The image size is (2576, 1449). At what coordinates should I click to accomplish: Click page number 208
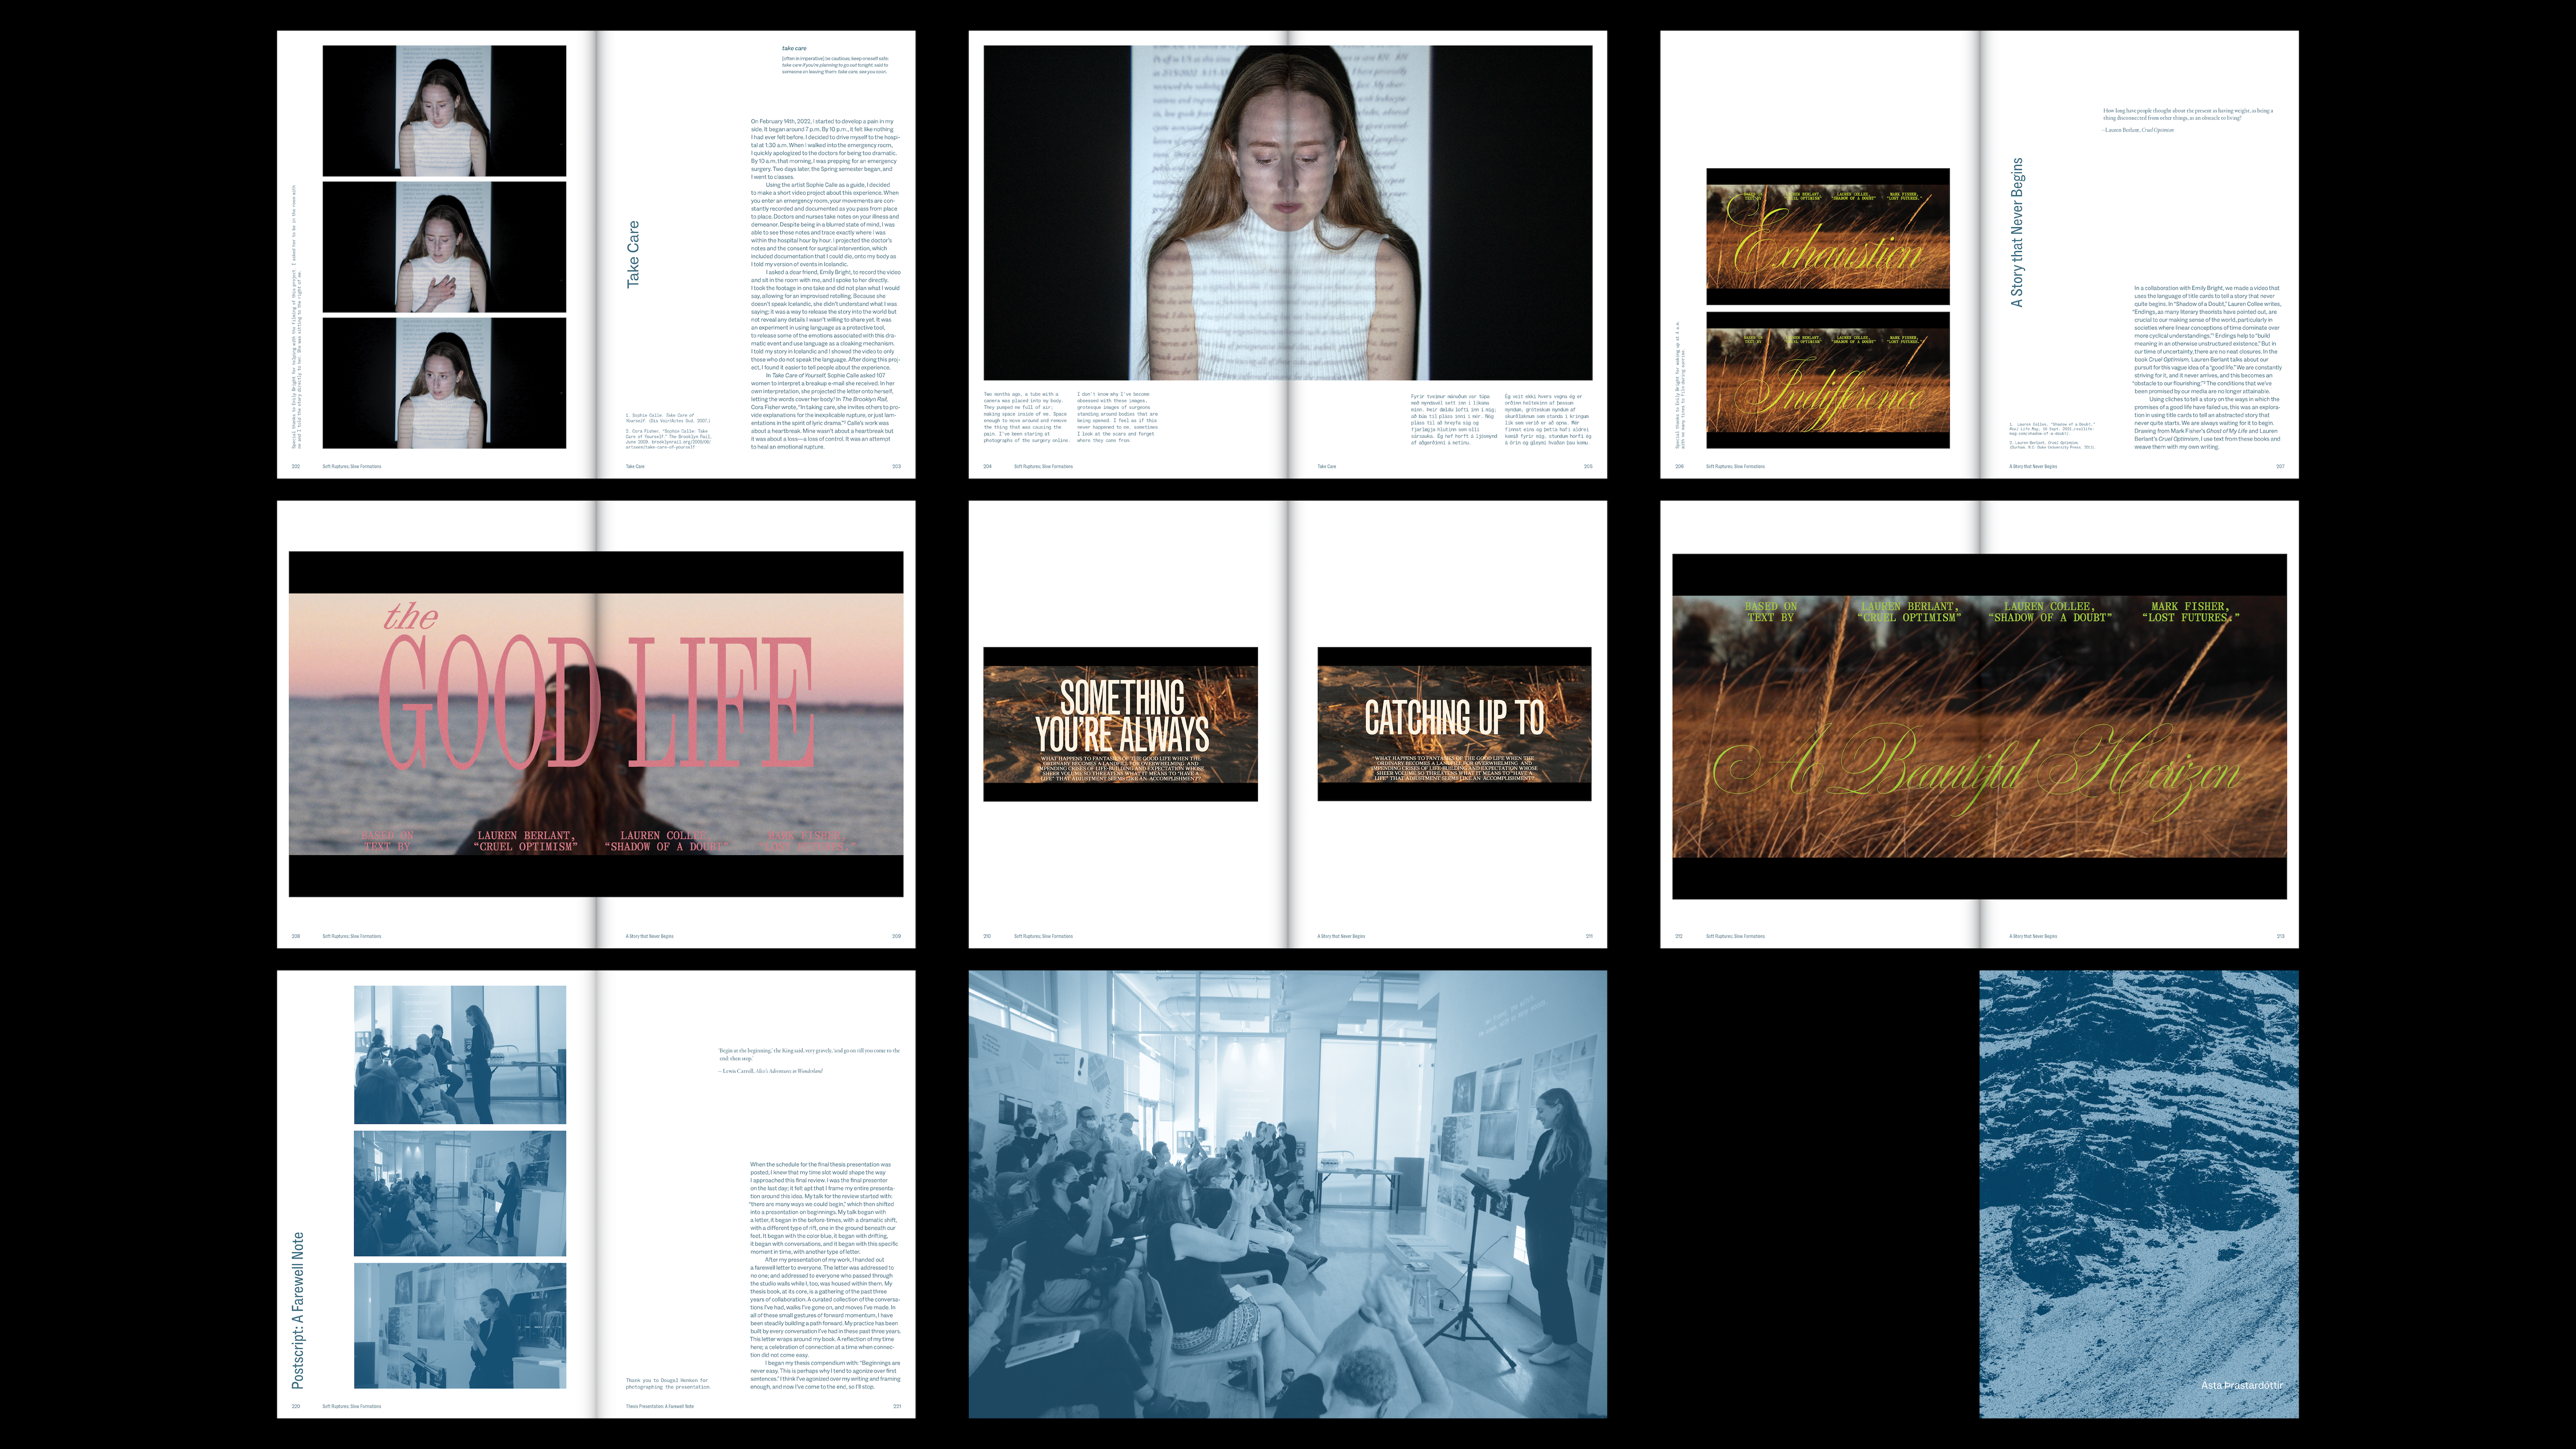coord(295,936)
